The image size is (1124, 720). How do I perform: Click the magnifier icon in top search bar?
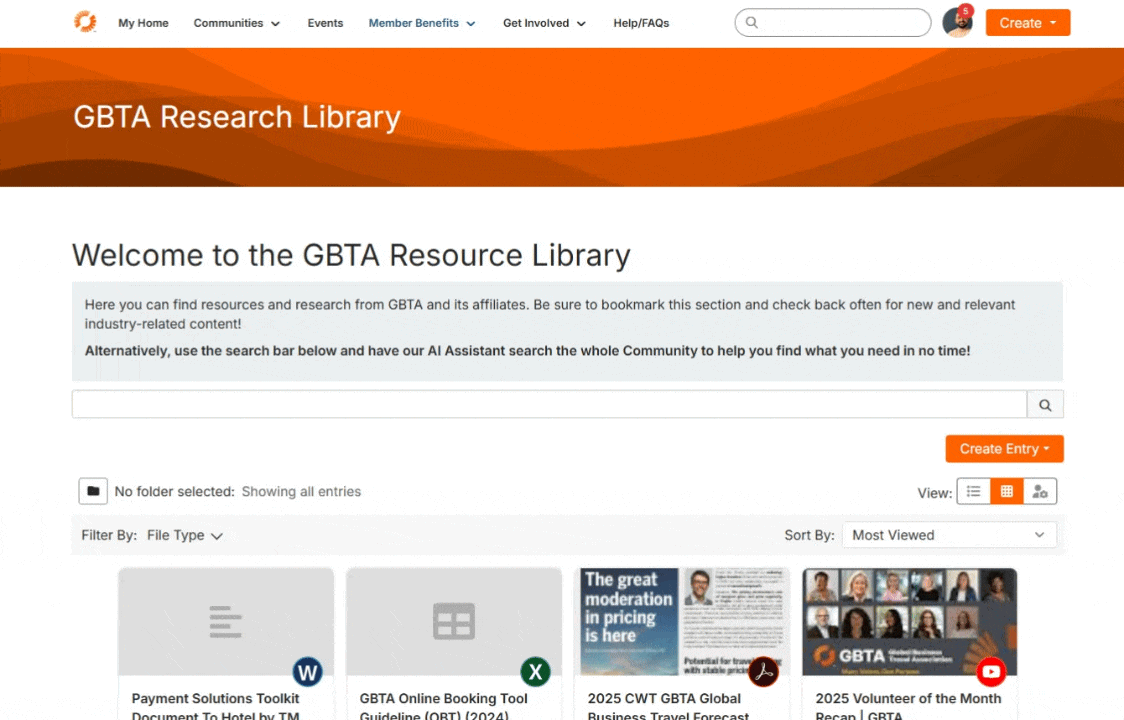[x=751, y=22]
